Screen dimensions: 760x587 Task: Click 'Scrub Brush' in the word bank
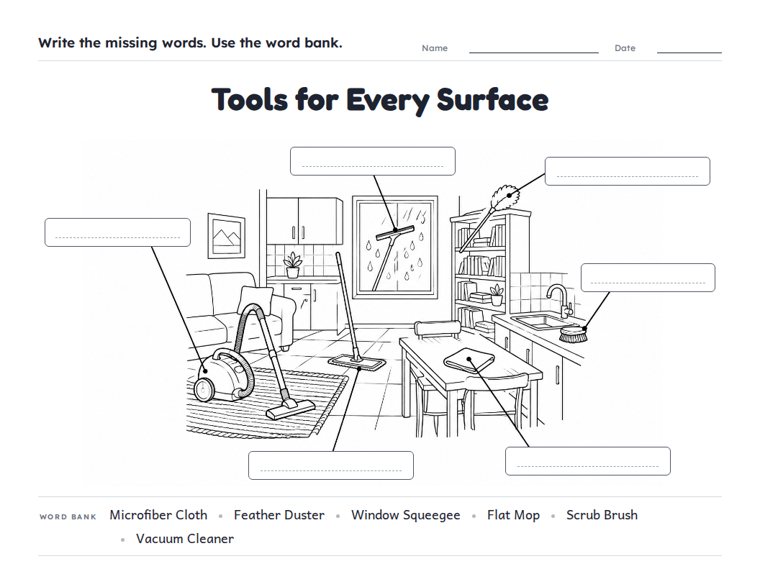(602, 515)
